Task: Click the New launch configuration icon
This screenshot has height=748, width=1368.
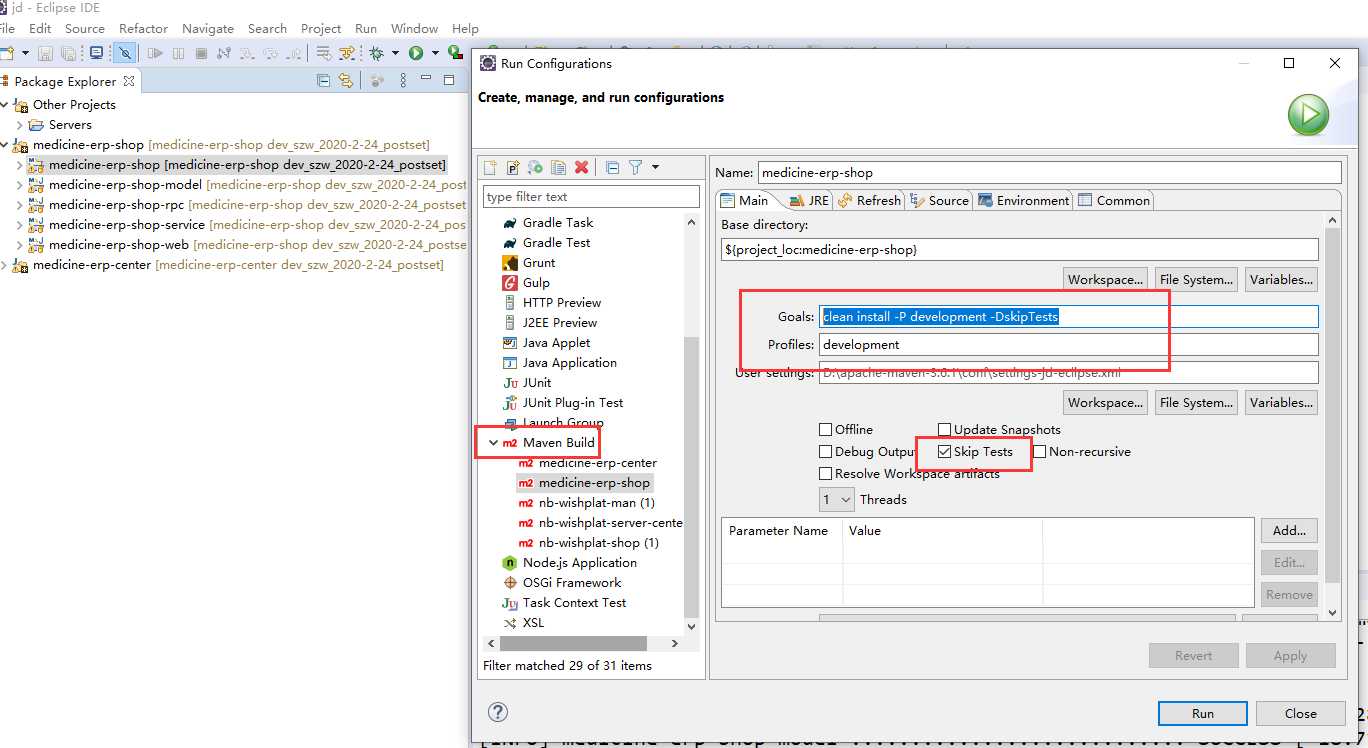Action: tap(490, 167)
